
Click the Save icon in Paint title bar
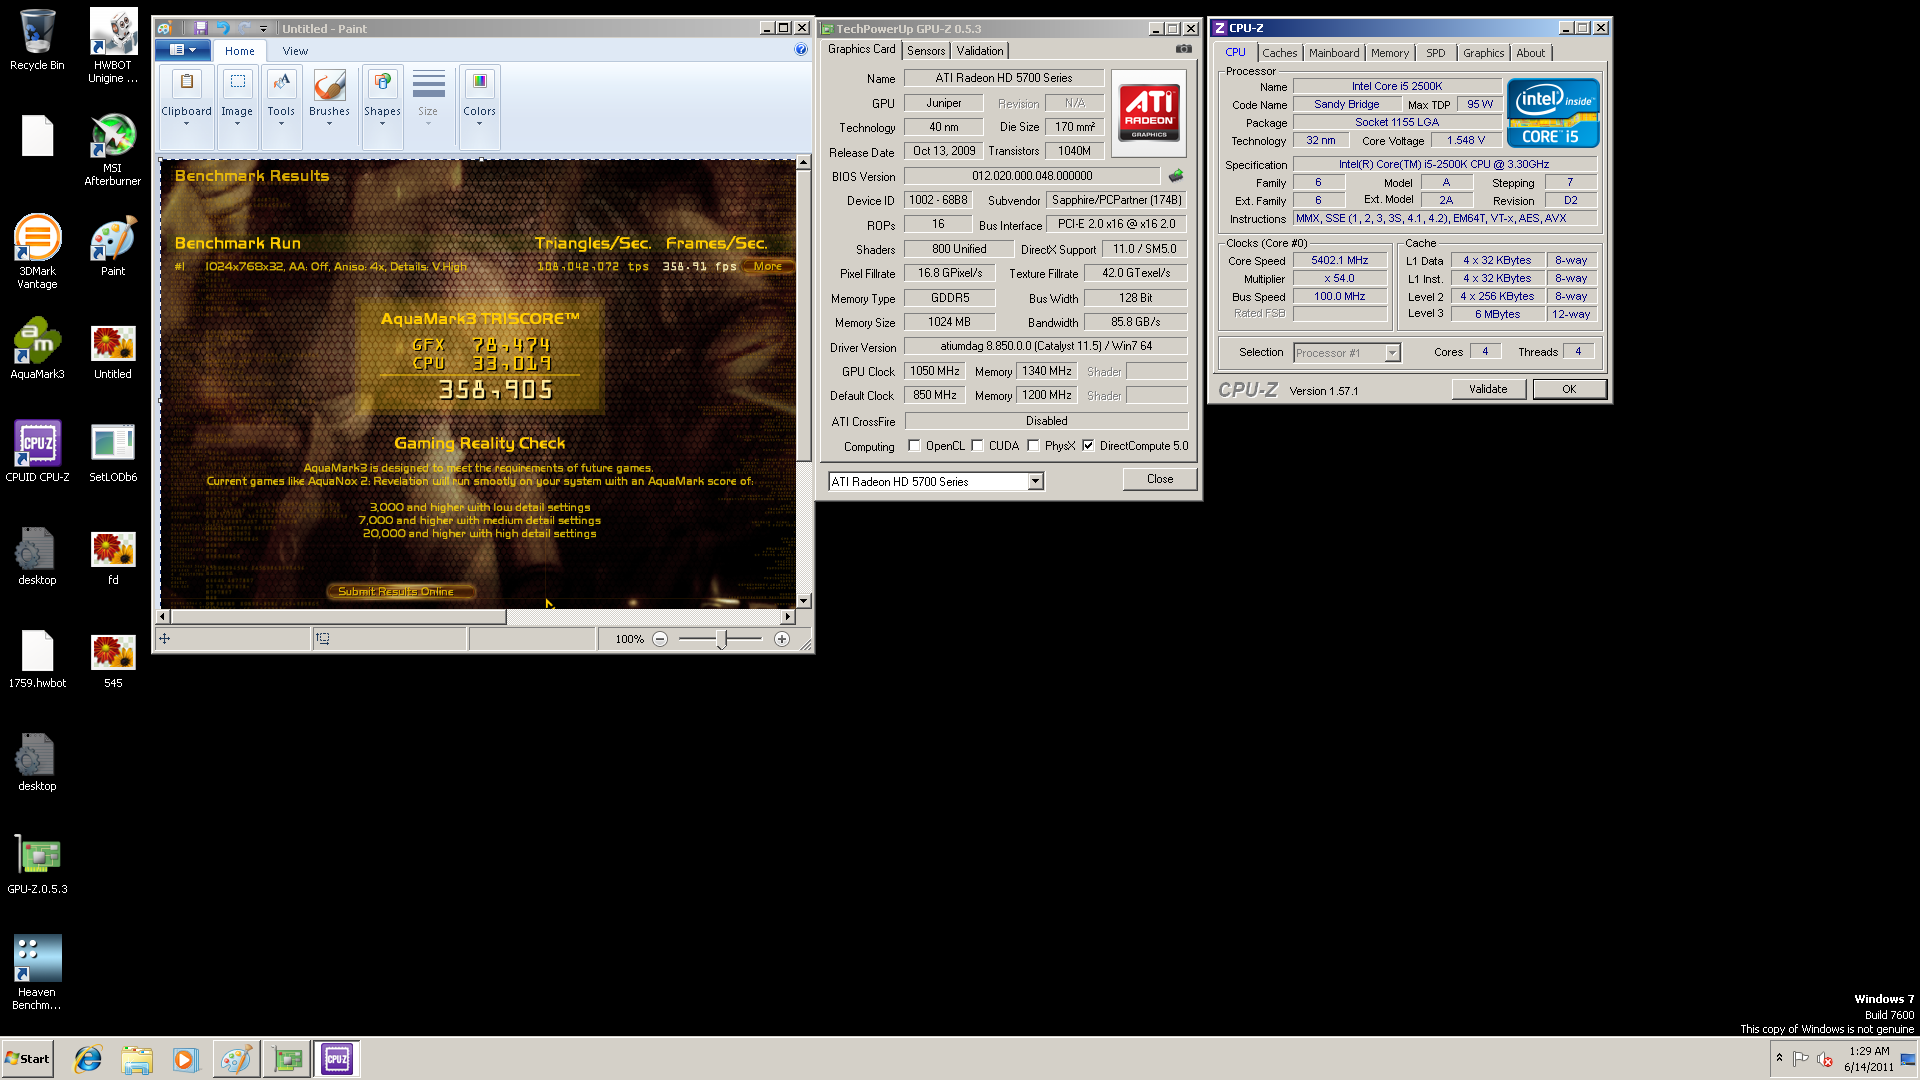[200, 28]
